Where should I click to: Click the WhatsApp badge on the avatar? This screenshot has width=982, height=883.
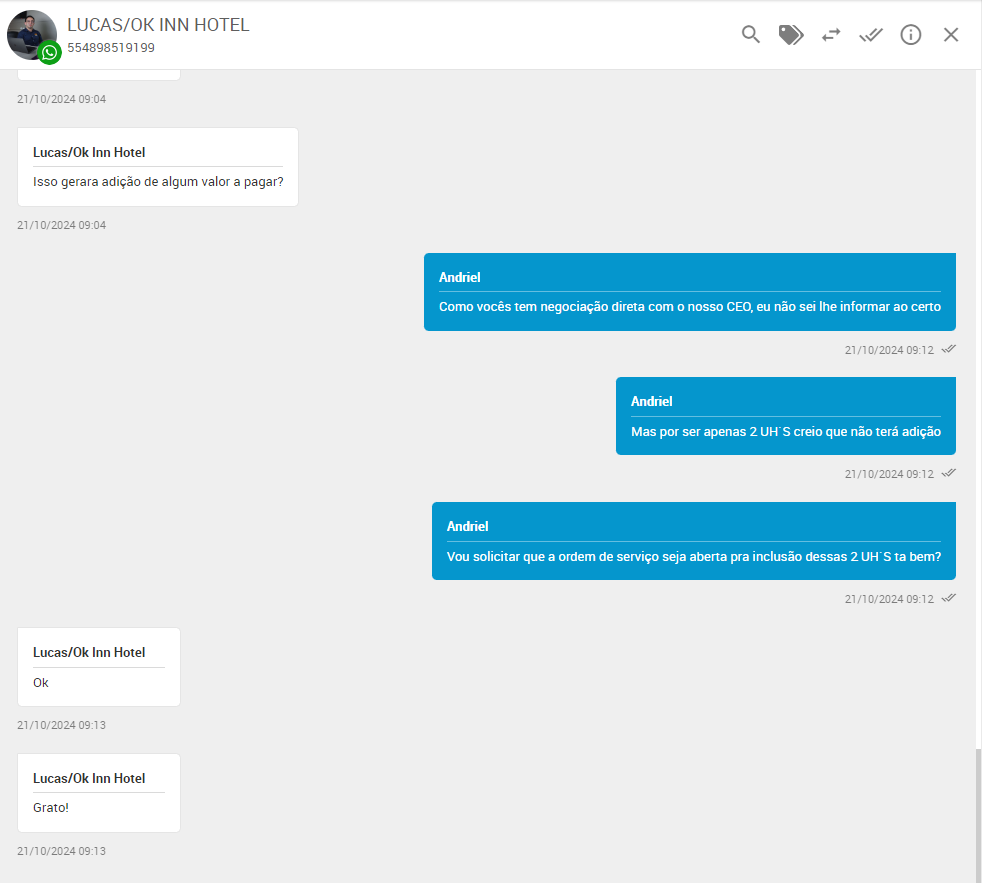click(50, 52)
